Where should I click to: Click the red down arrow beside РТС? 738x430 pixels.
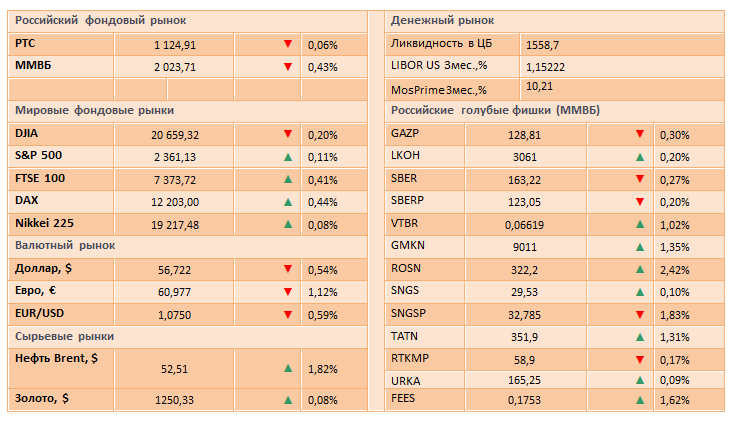(x=287, y=45)
